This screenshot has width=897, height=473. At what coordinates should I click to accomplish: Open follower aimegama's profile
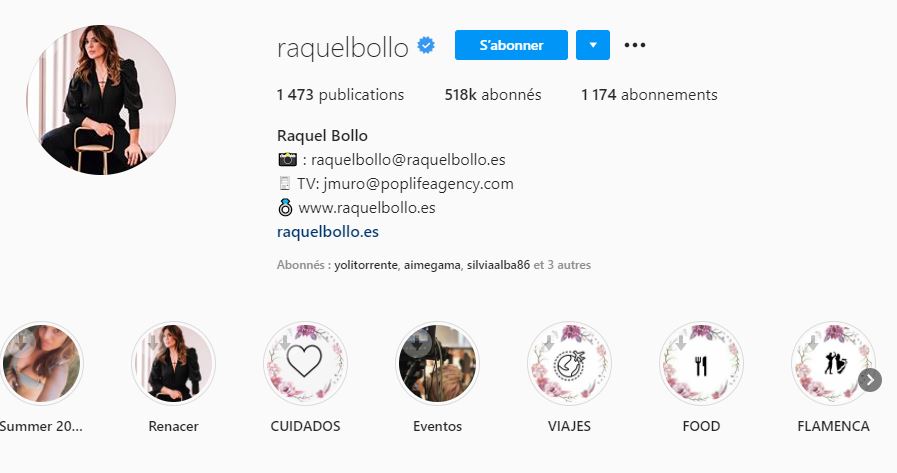tap(432, 265)
